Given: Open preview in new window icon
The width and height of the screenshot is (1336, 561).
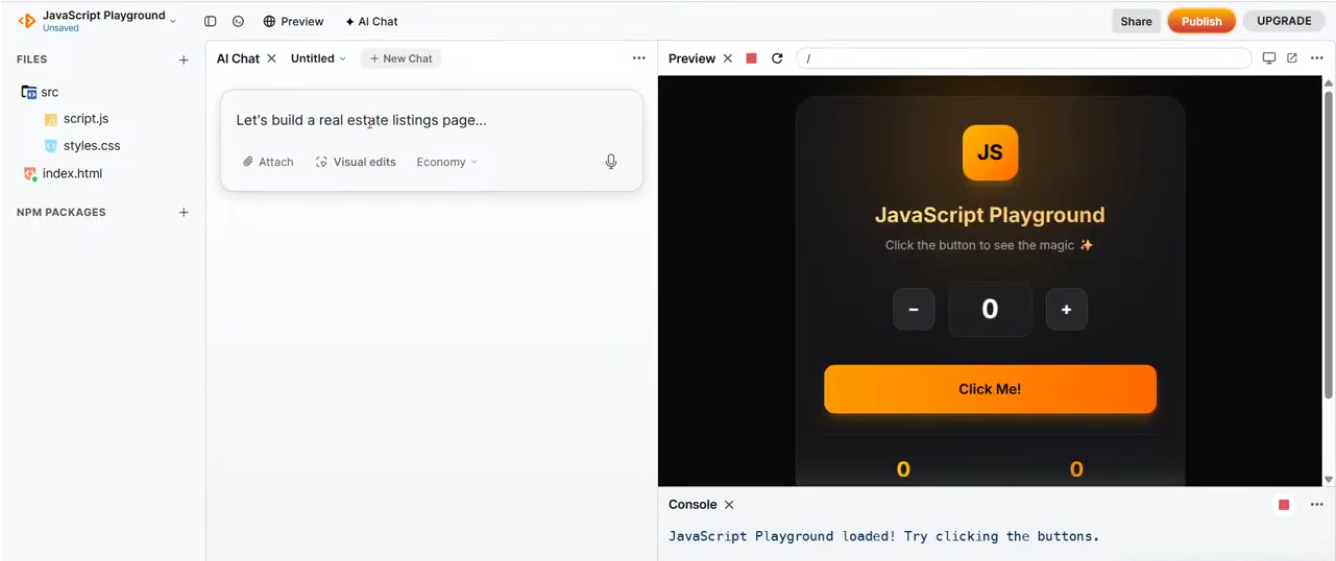Looking at the screenshot, I should [x=1292, y=59].
